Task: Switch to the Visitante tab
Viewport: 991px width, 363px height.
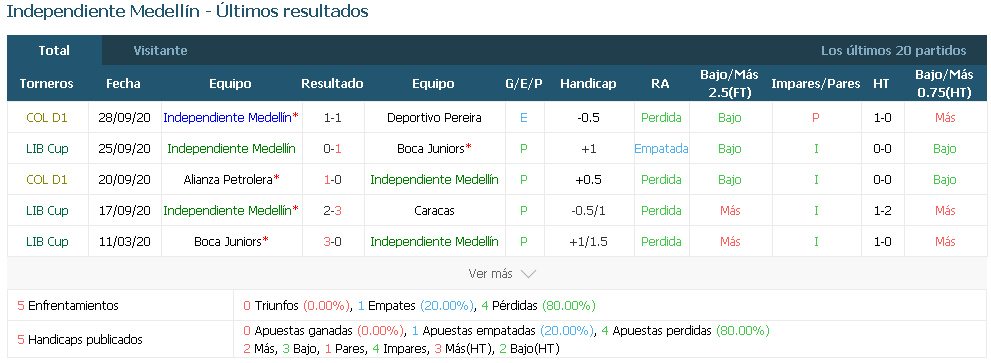Action: pos(160,51)
